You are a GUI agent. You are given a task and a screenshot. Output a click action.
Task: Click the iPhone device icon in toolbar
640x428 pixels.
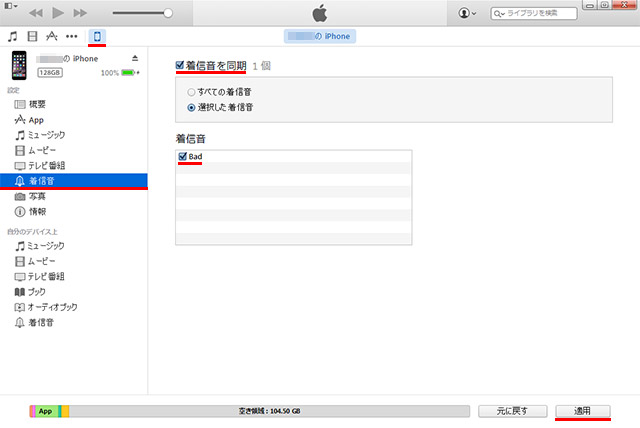click(98, 37)
